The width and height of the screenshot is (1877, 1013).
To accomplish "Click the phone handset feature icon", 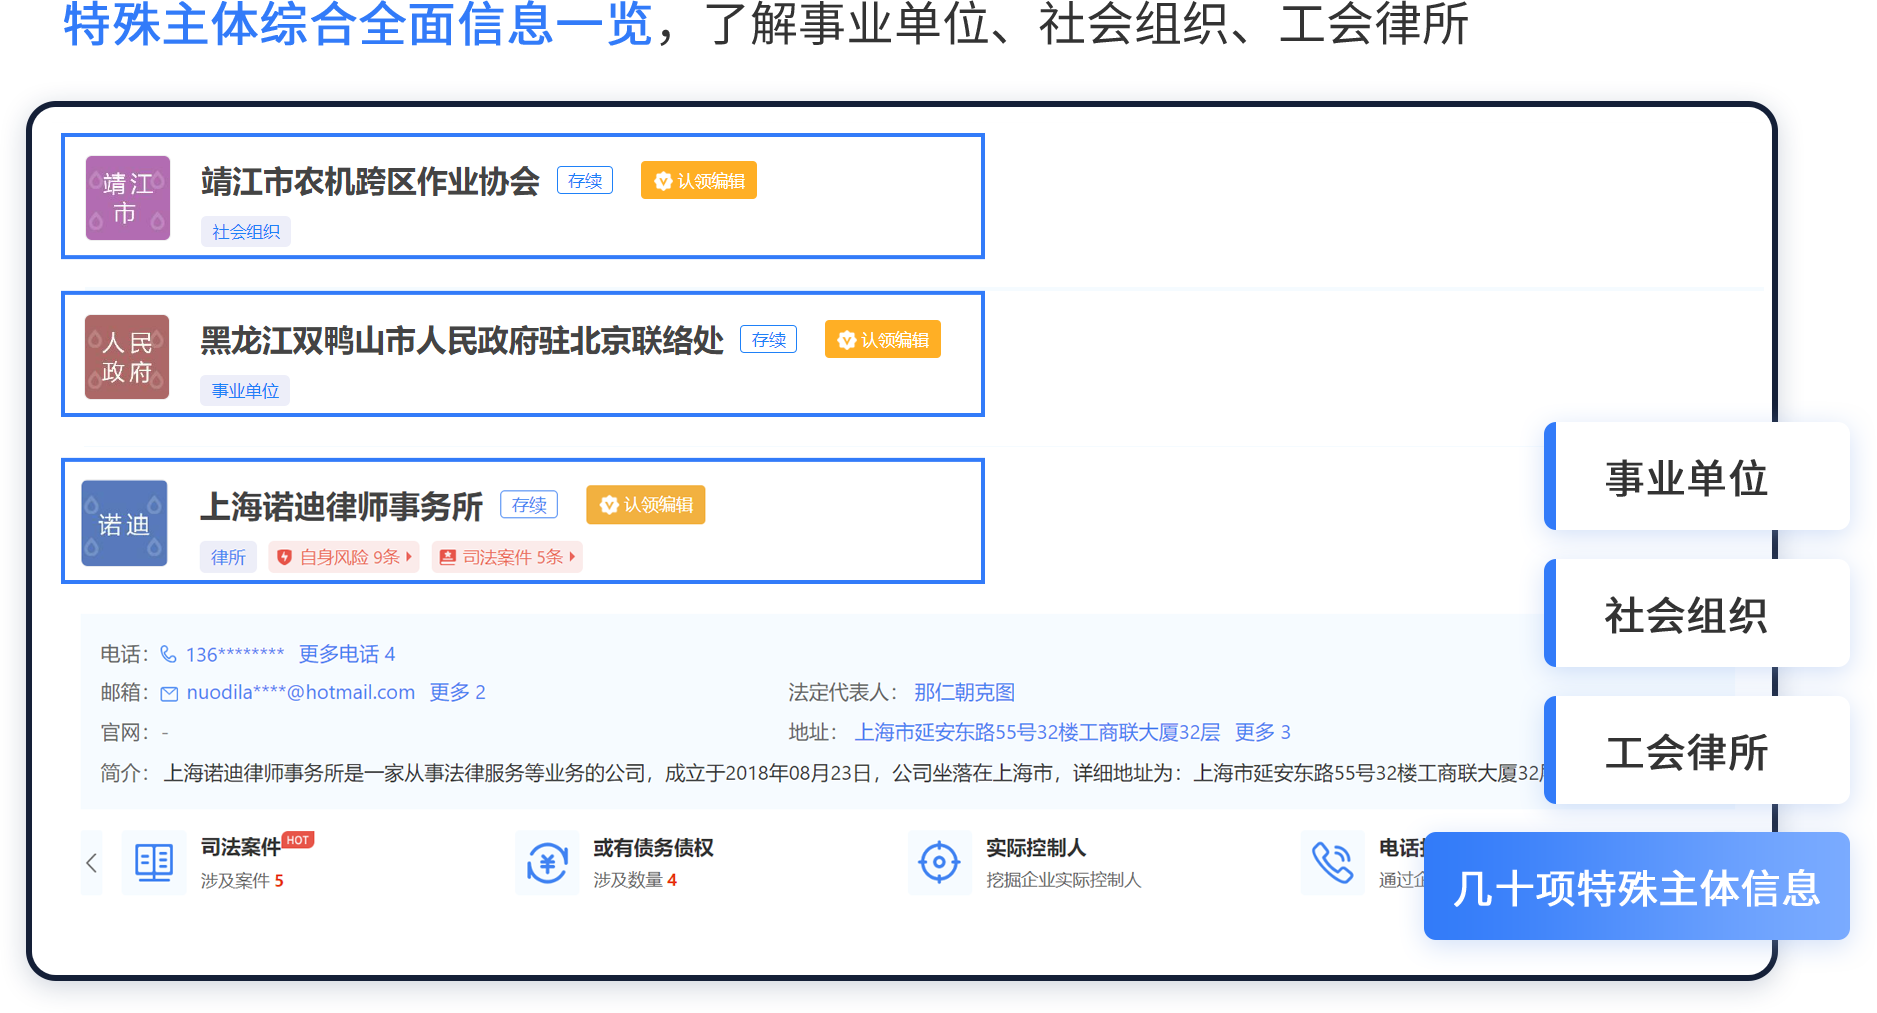I will 1332,862.
